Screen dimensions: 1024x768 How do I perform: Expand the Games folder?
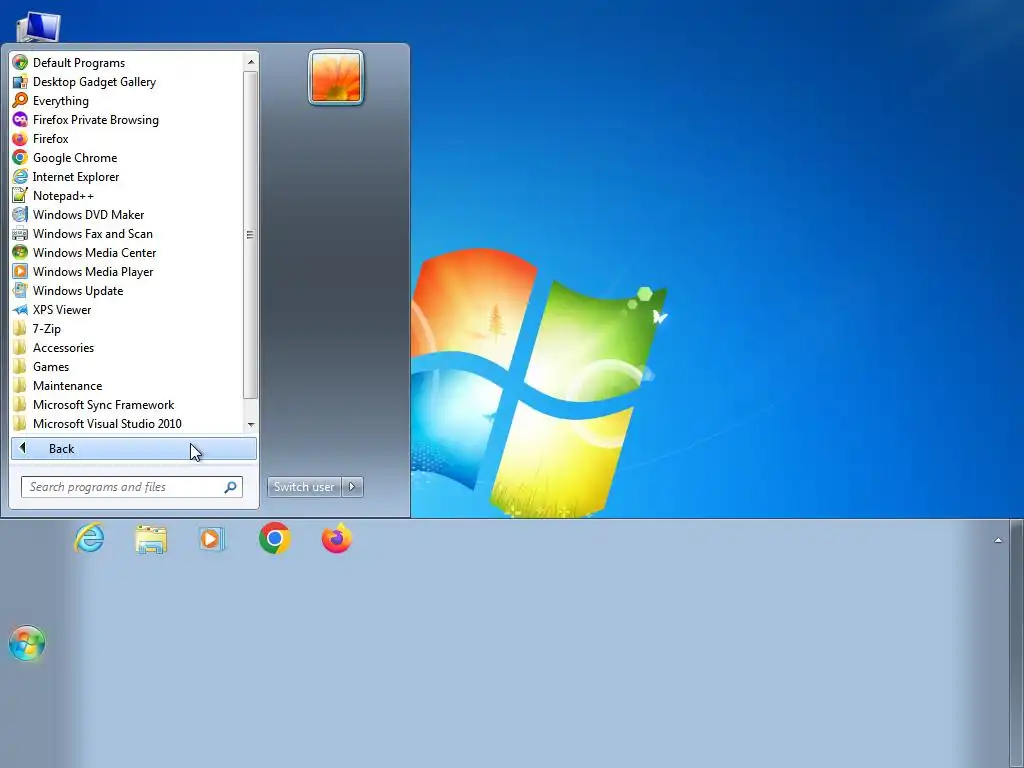pyautogui.click(x=126, y=366)
